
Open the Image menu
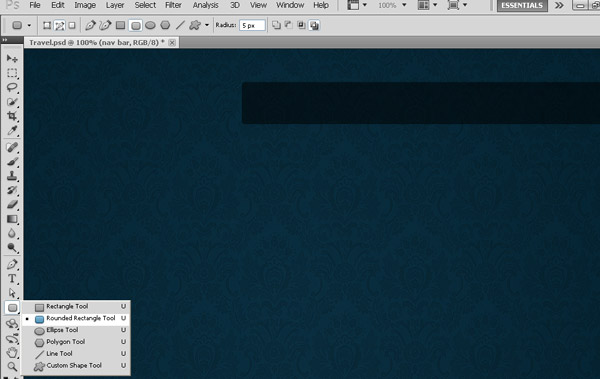85,5
